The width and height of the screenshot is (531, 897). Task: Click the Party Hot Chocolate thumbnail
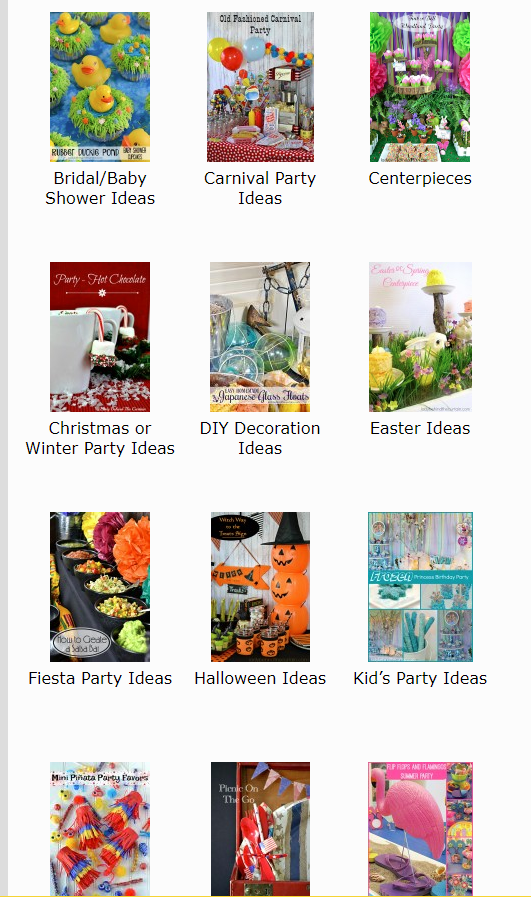(100, 337)
